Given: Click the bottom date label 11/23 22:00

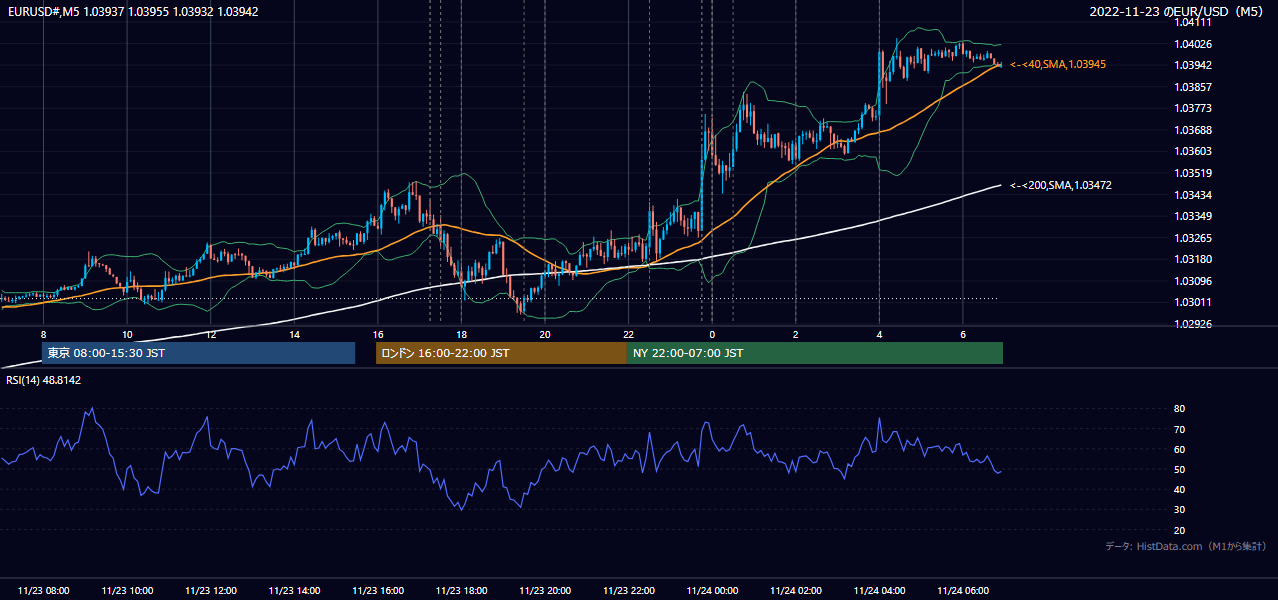Looking at the screenshot, I should (x=628, y=591).
